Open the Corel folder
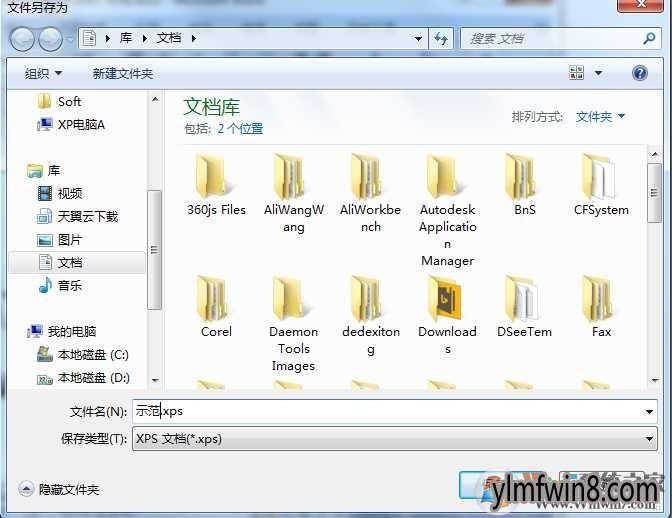672x518 pixels. tap(216, 307)
